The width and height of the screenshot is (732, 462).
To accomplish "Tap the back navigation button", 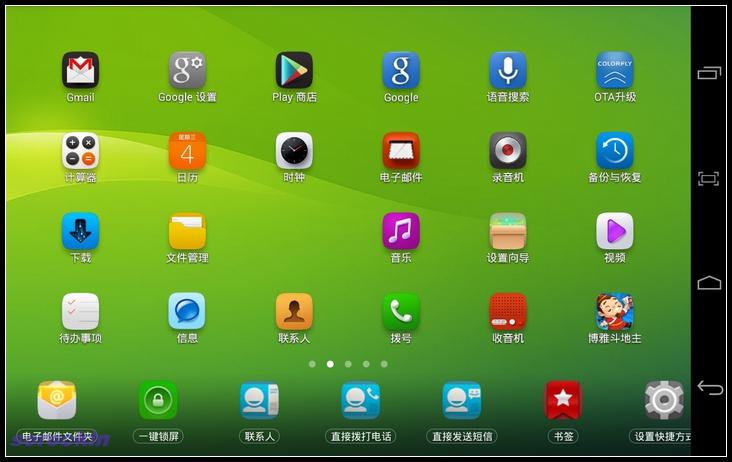I will [x=709, y=387].
